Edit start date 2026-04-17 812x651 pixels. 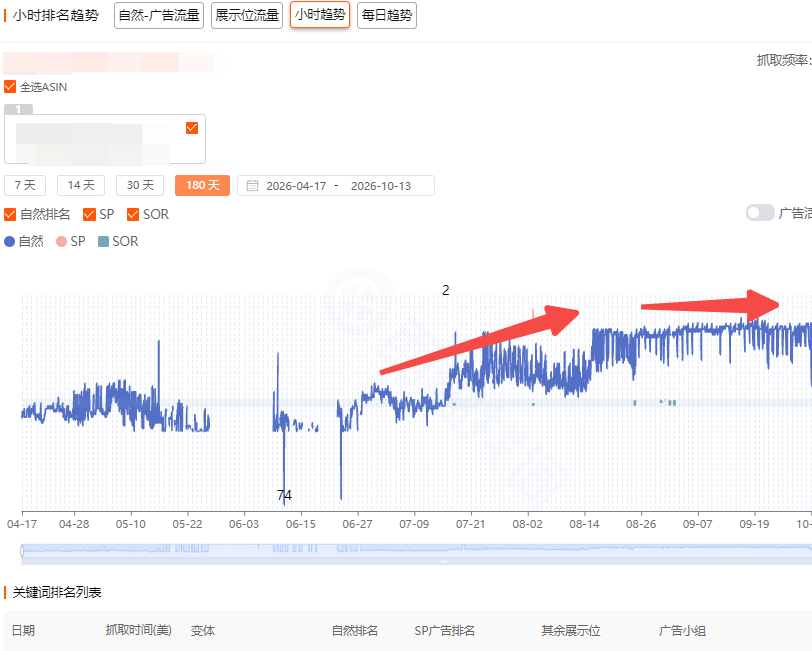(296, 186)
